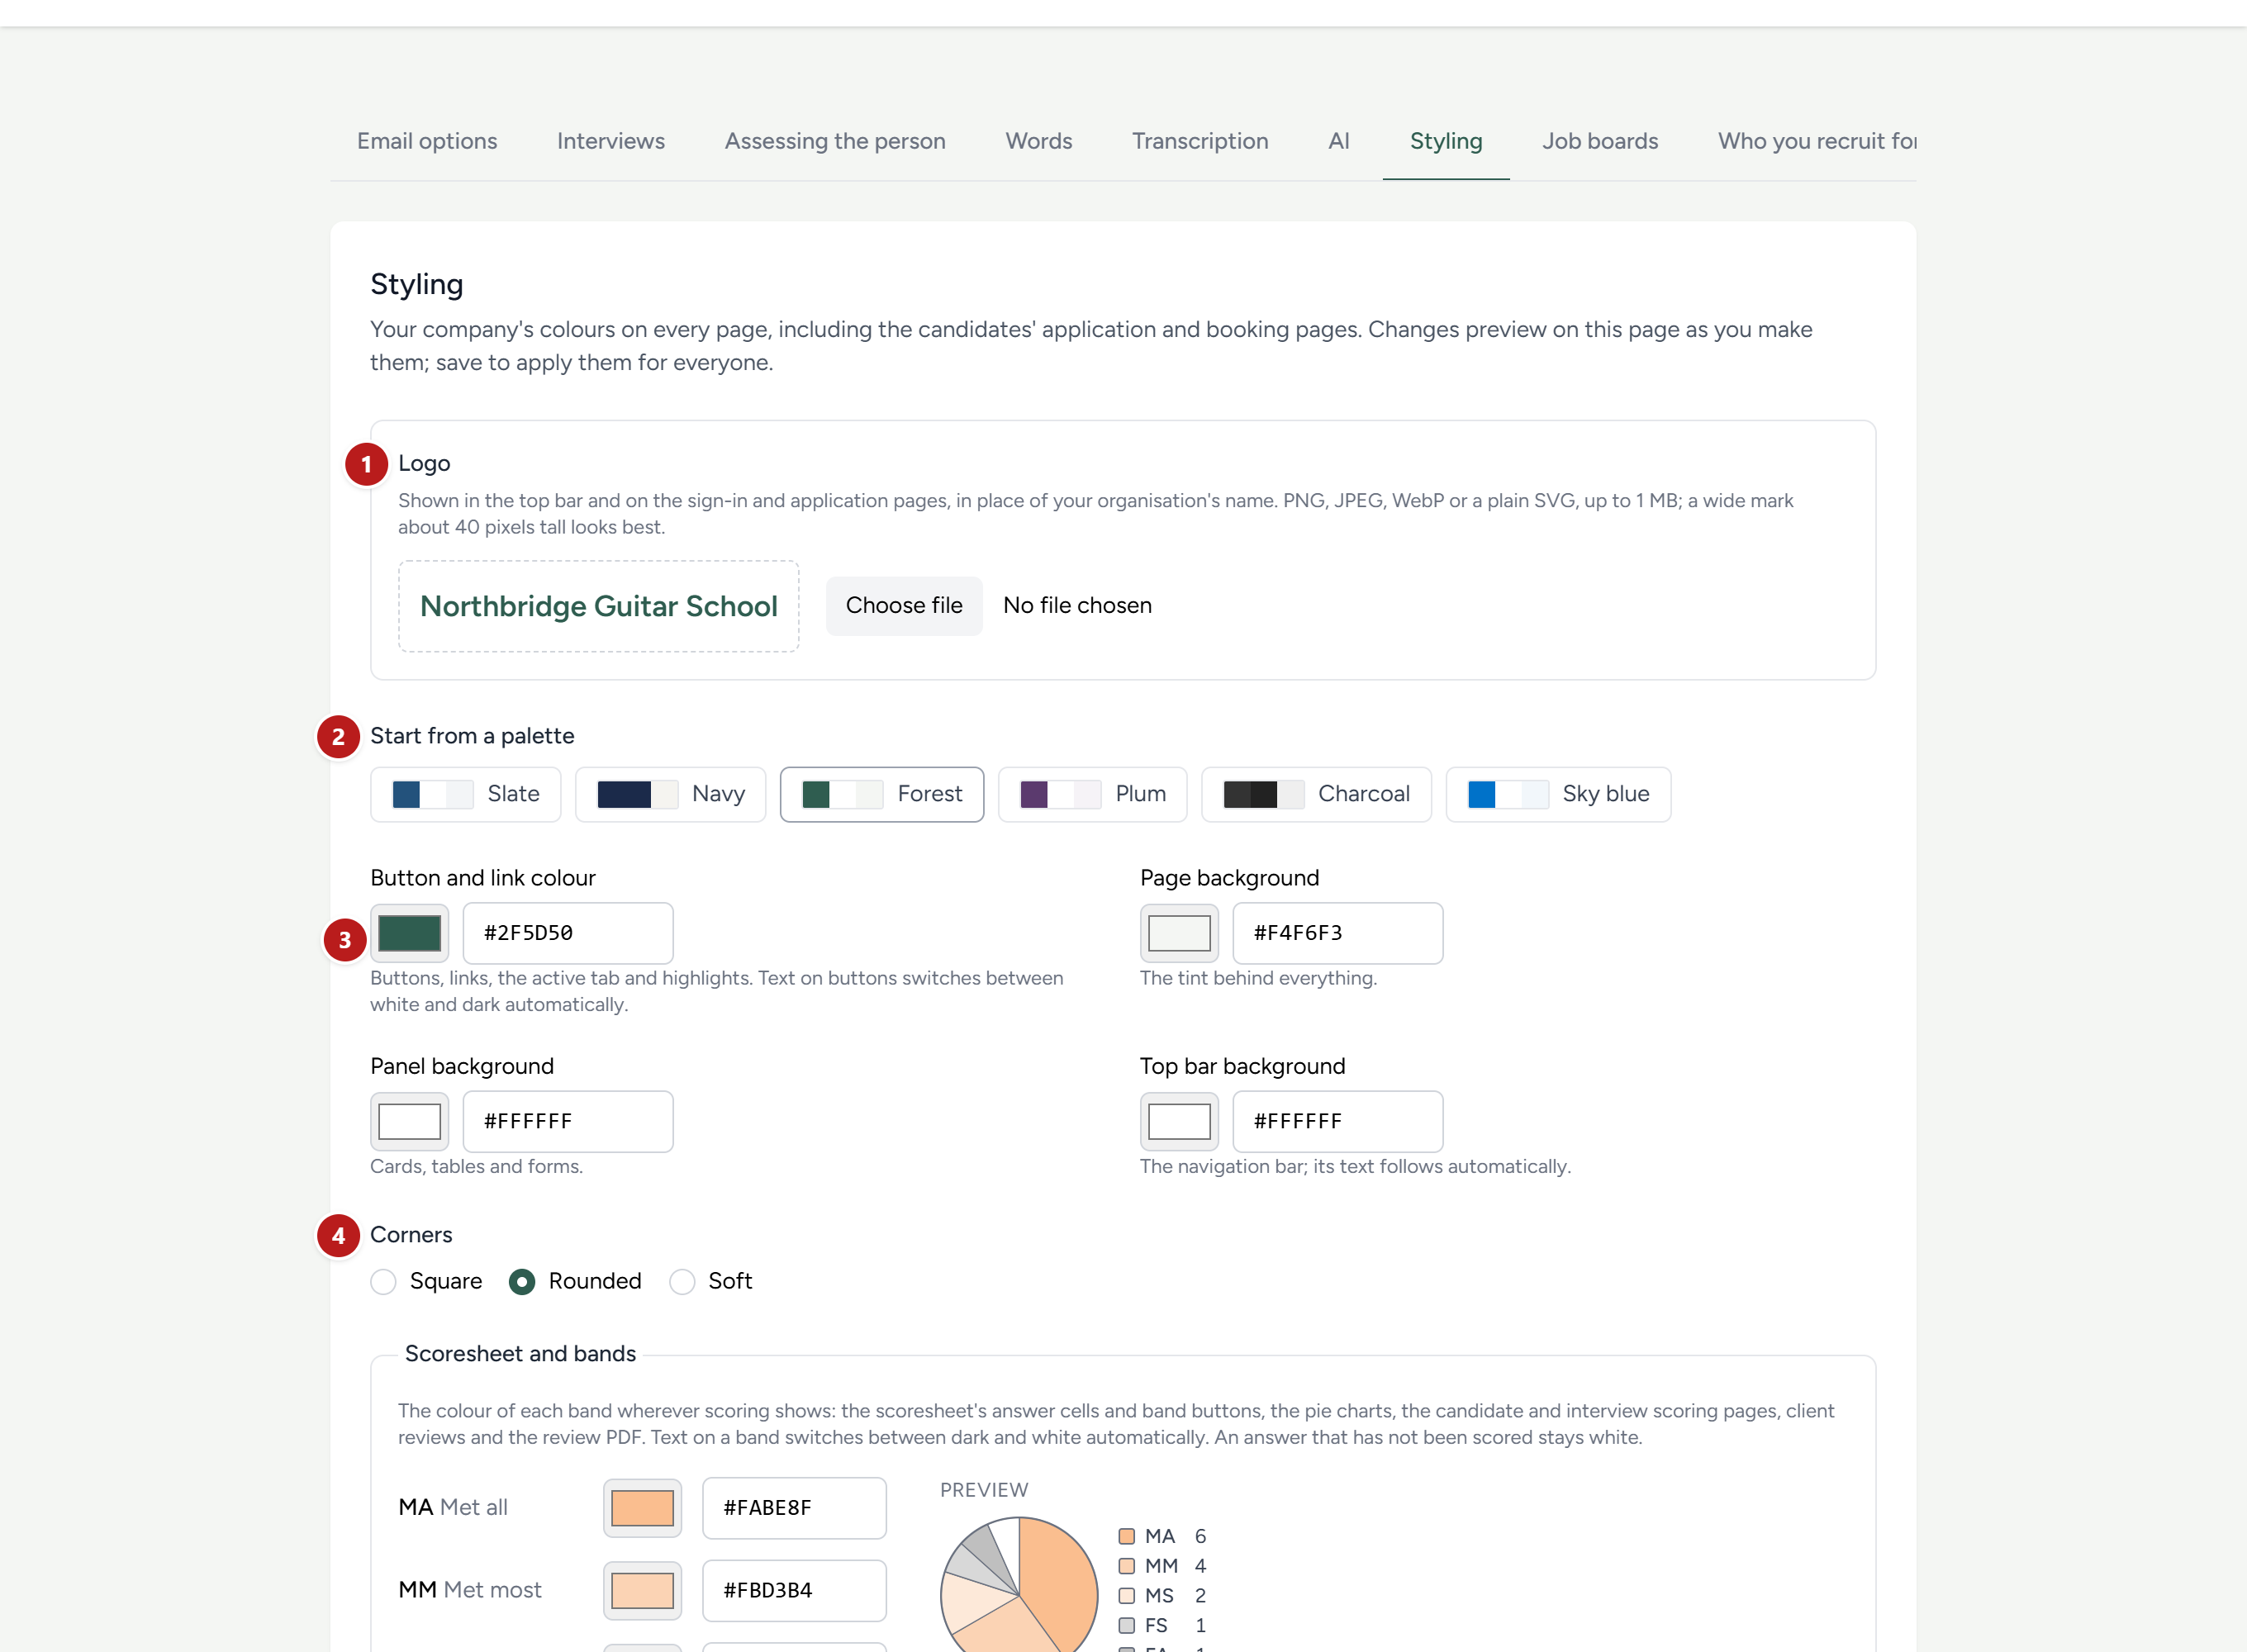The height and width of the screenshot is (1652, 2247).
Task: Click the MS legend entry in preview
Action: point(1162,1596)
